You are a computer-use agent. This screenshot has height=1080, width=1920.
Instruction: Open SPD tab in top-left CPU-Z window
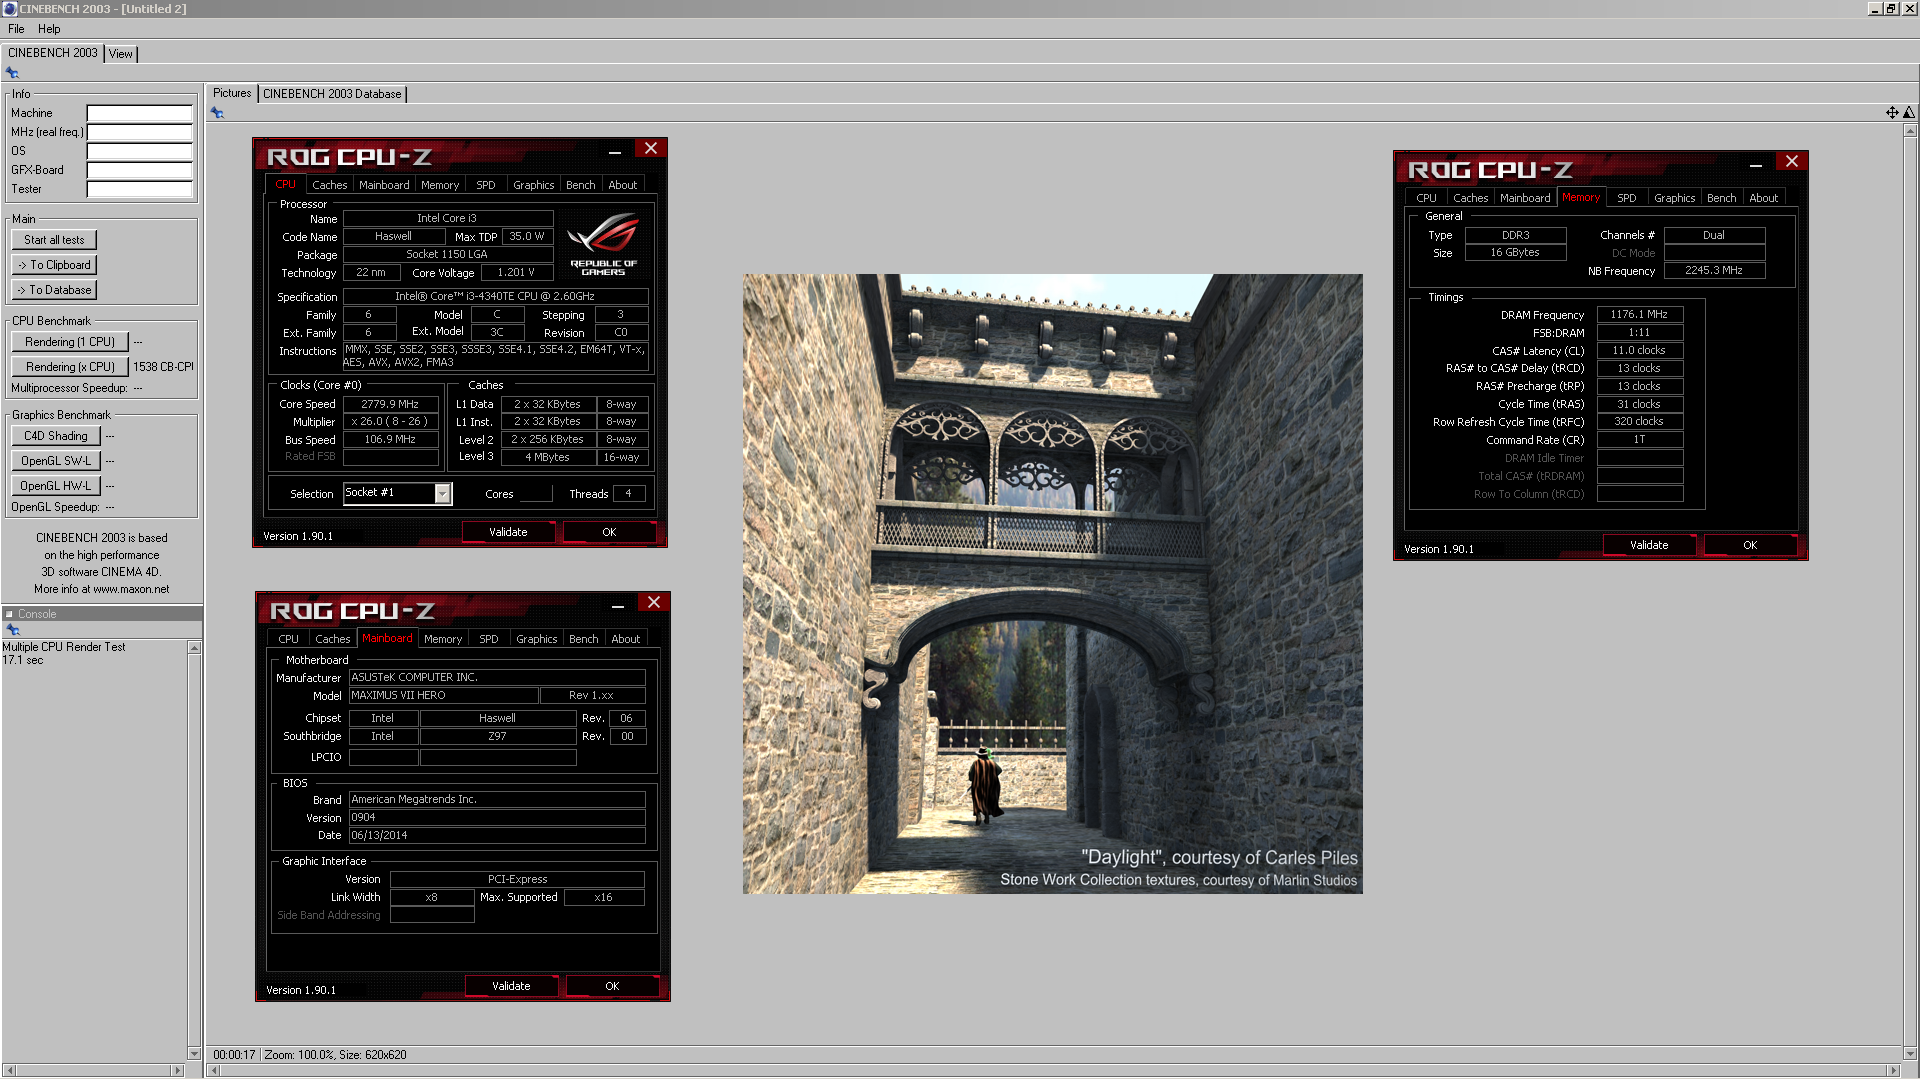coord(486,185)
